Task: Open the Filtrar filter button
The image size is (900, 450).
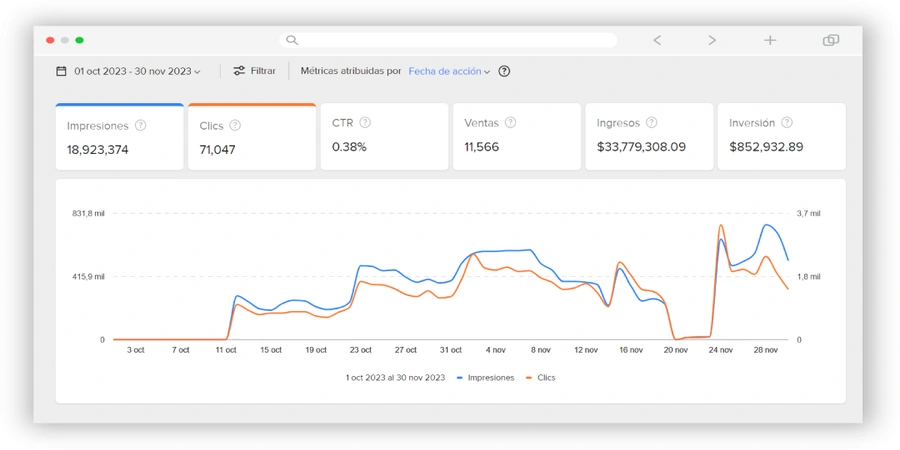Action: 254,71
